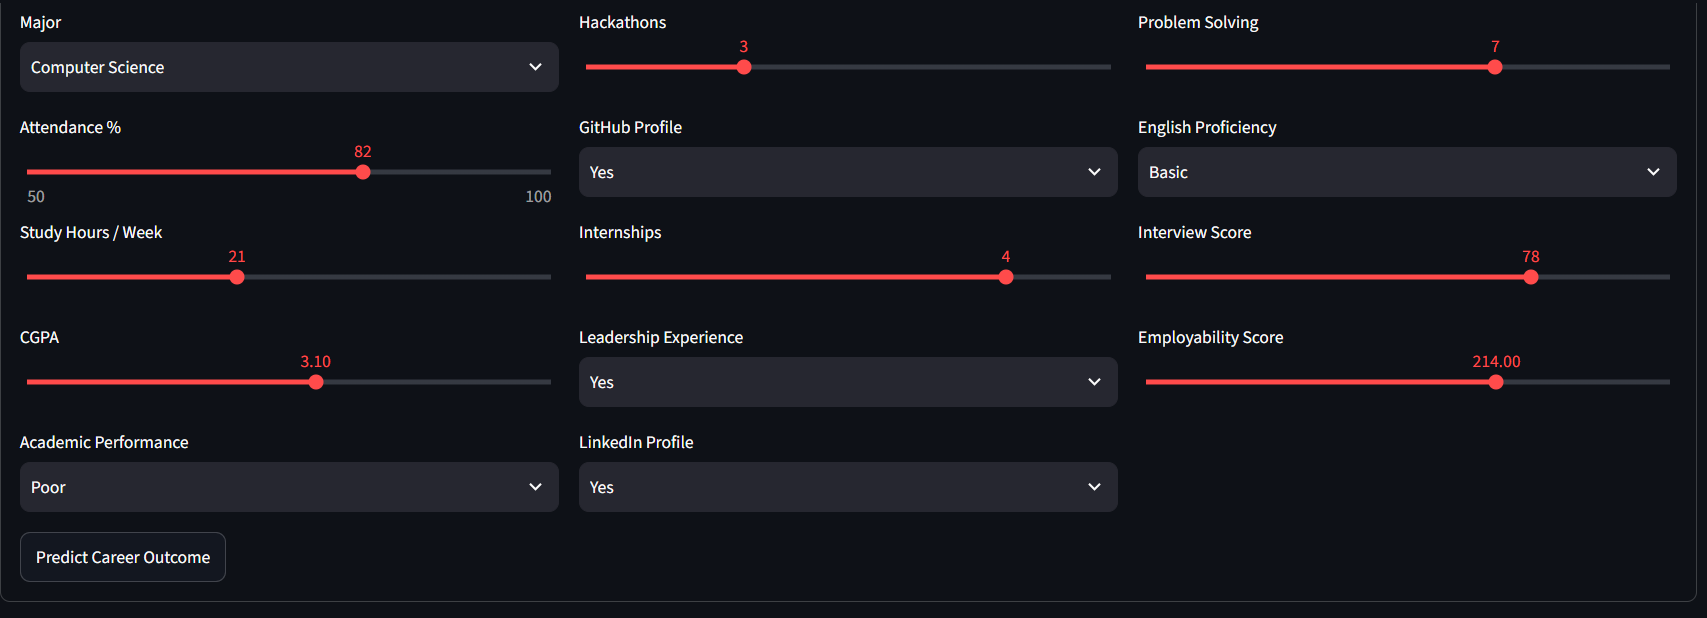Click the Hackathons slider handle
Viewport: 1707px width, 618px height.
tap(744, 67)
